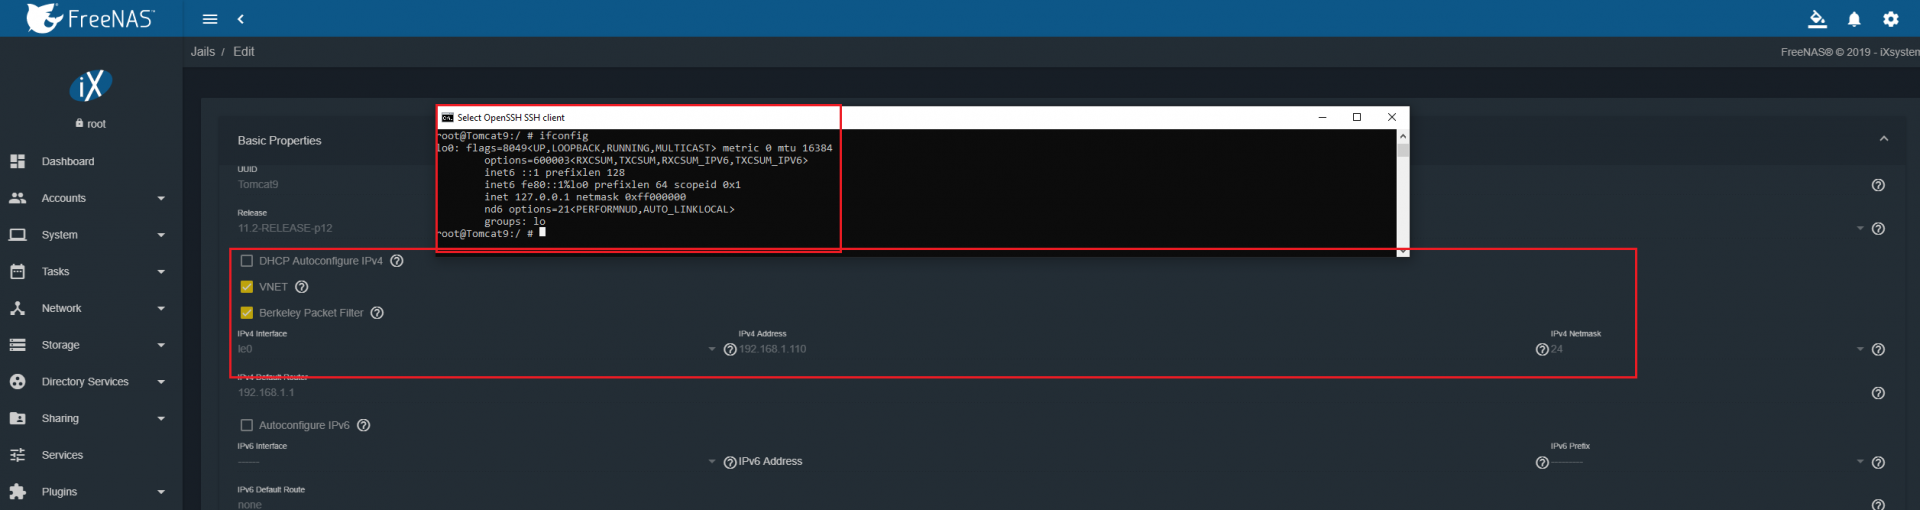
Task: Show help icon for IPv4 Default Router
Action: [x=1878, y=393]
